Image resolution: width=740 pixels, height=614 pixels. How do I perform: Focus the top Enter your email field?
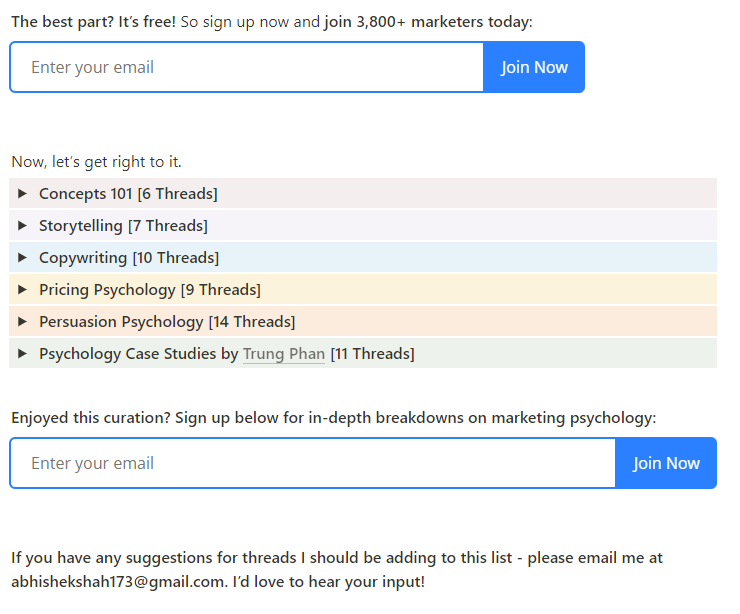coord(247,68)
